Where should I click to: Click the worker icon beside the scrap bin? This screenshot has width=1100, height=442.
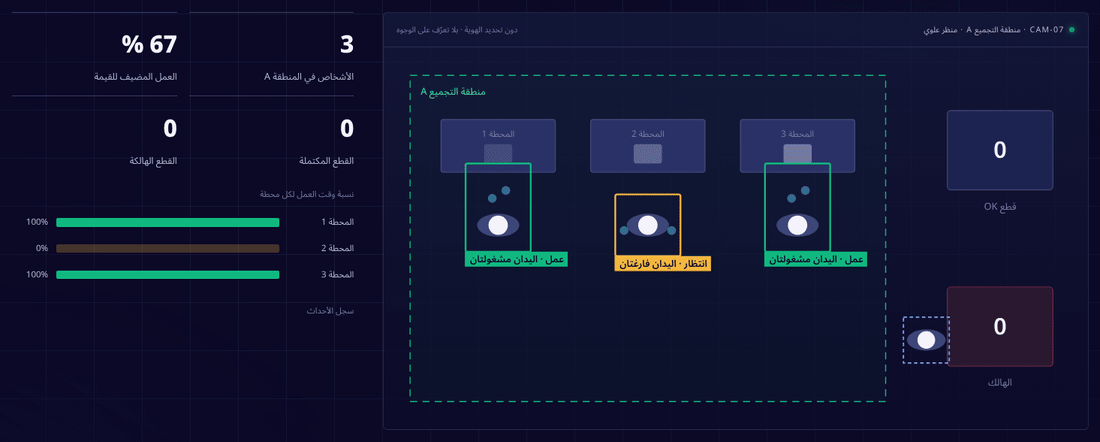point(927,340)
